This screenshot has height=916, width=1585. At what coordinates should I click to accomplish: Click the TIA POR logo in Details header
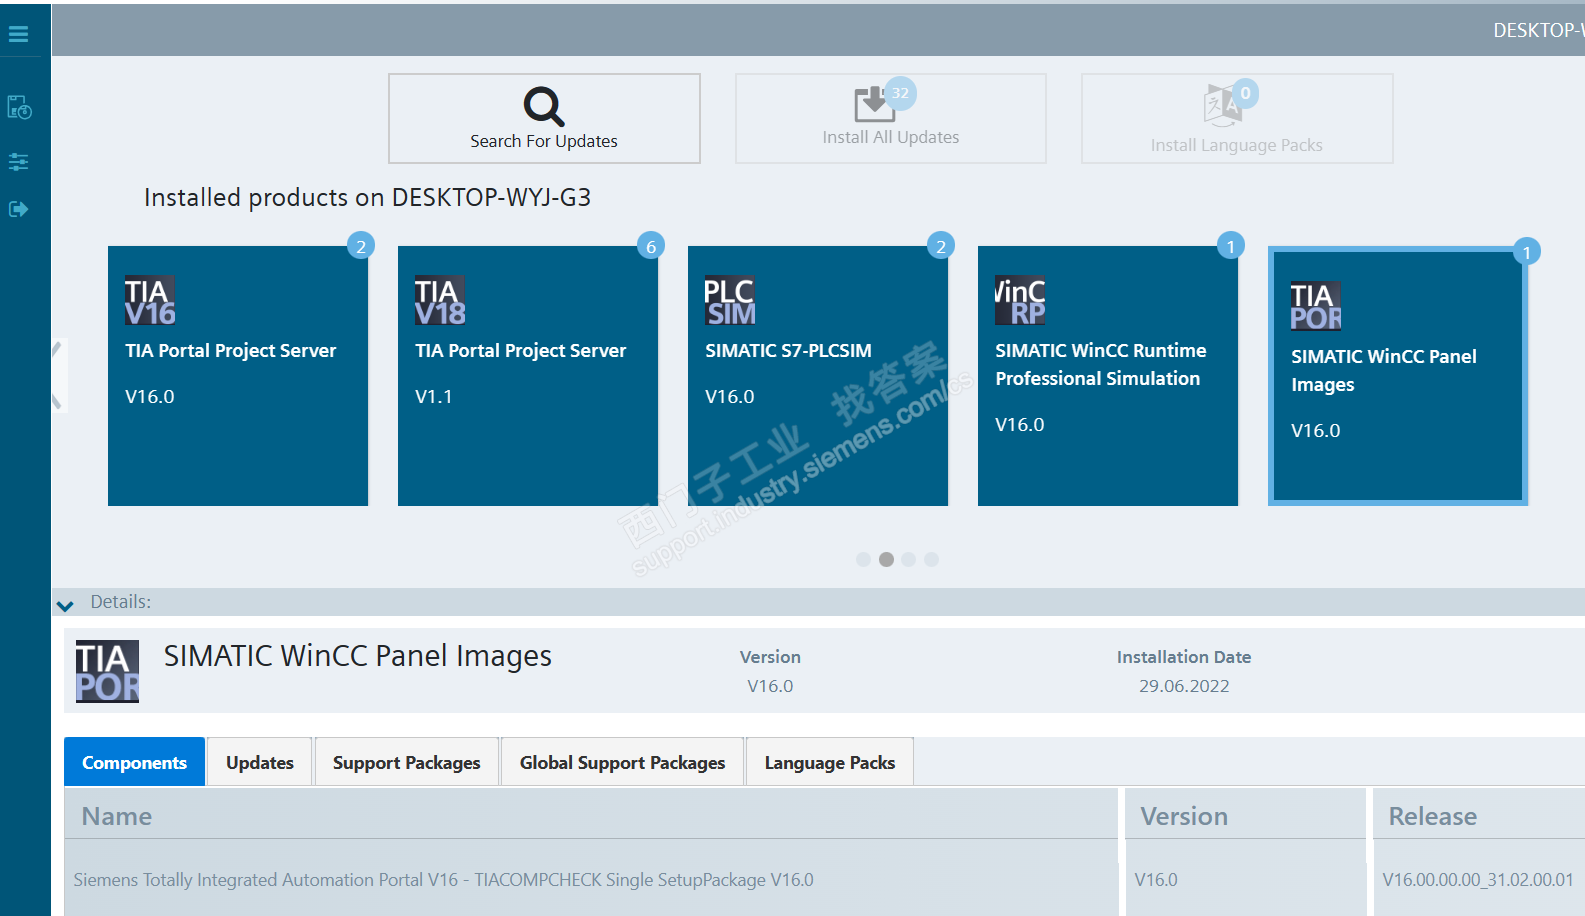tap(108, 671)
